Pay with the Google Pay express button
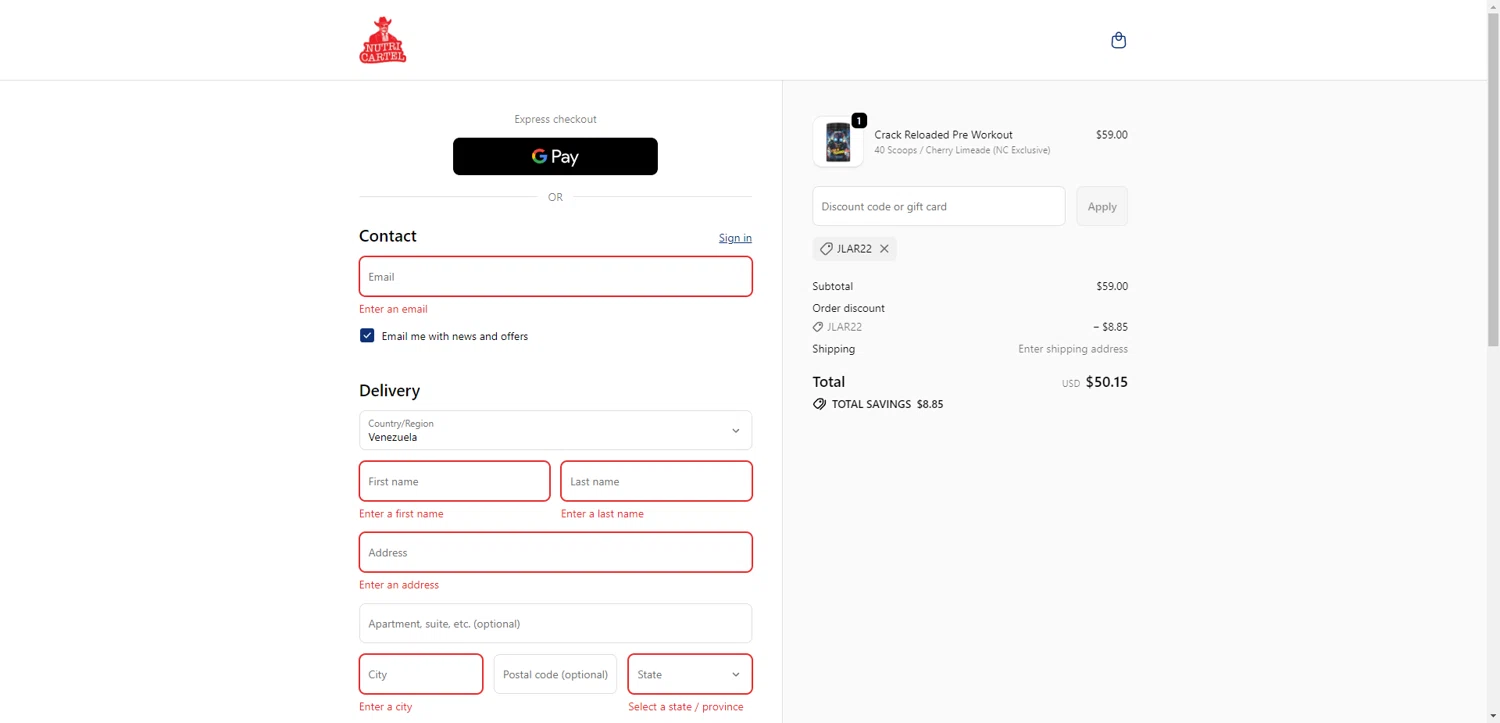This screenshot has width=1500, height=723. (555, 156)
